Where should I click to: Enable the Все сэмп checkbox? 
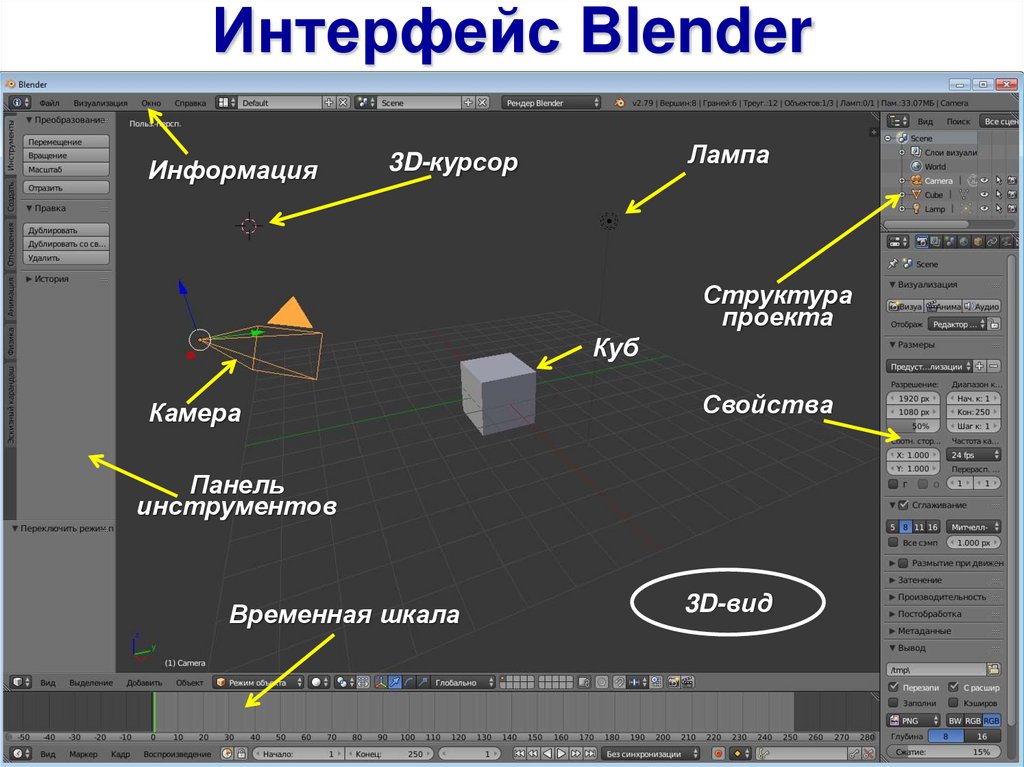tap(893, 542)
